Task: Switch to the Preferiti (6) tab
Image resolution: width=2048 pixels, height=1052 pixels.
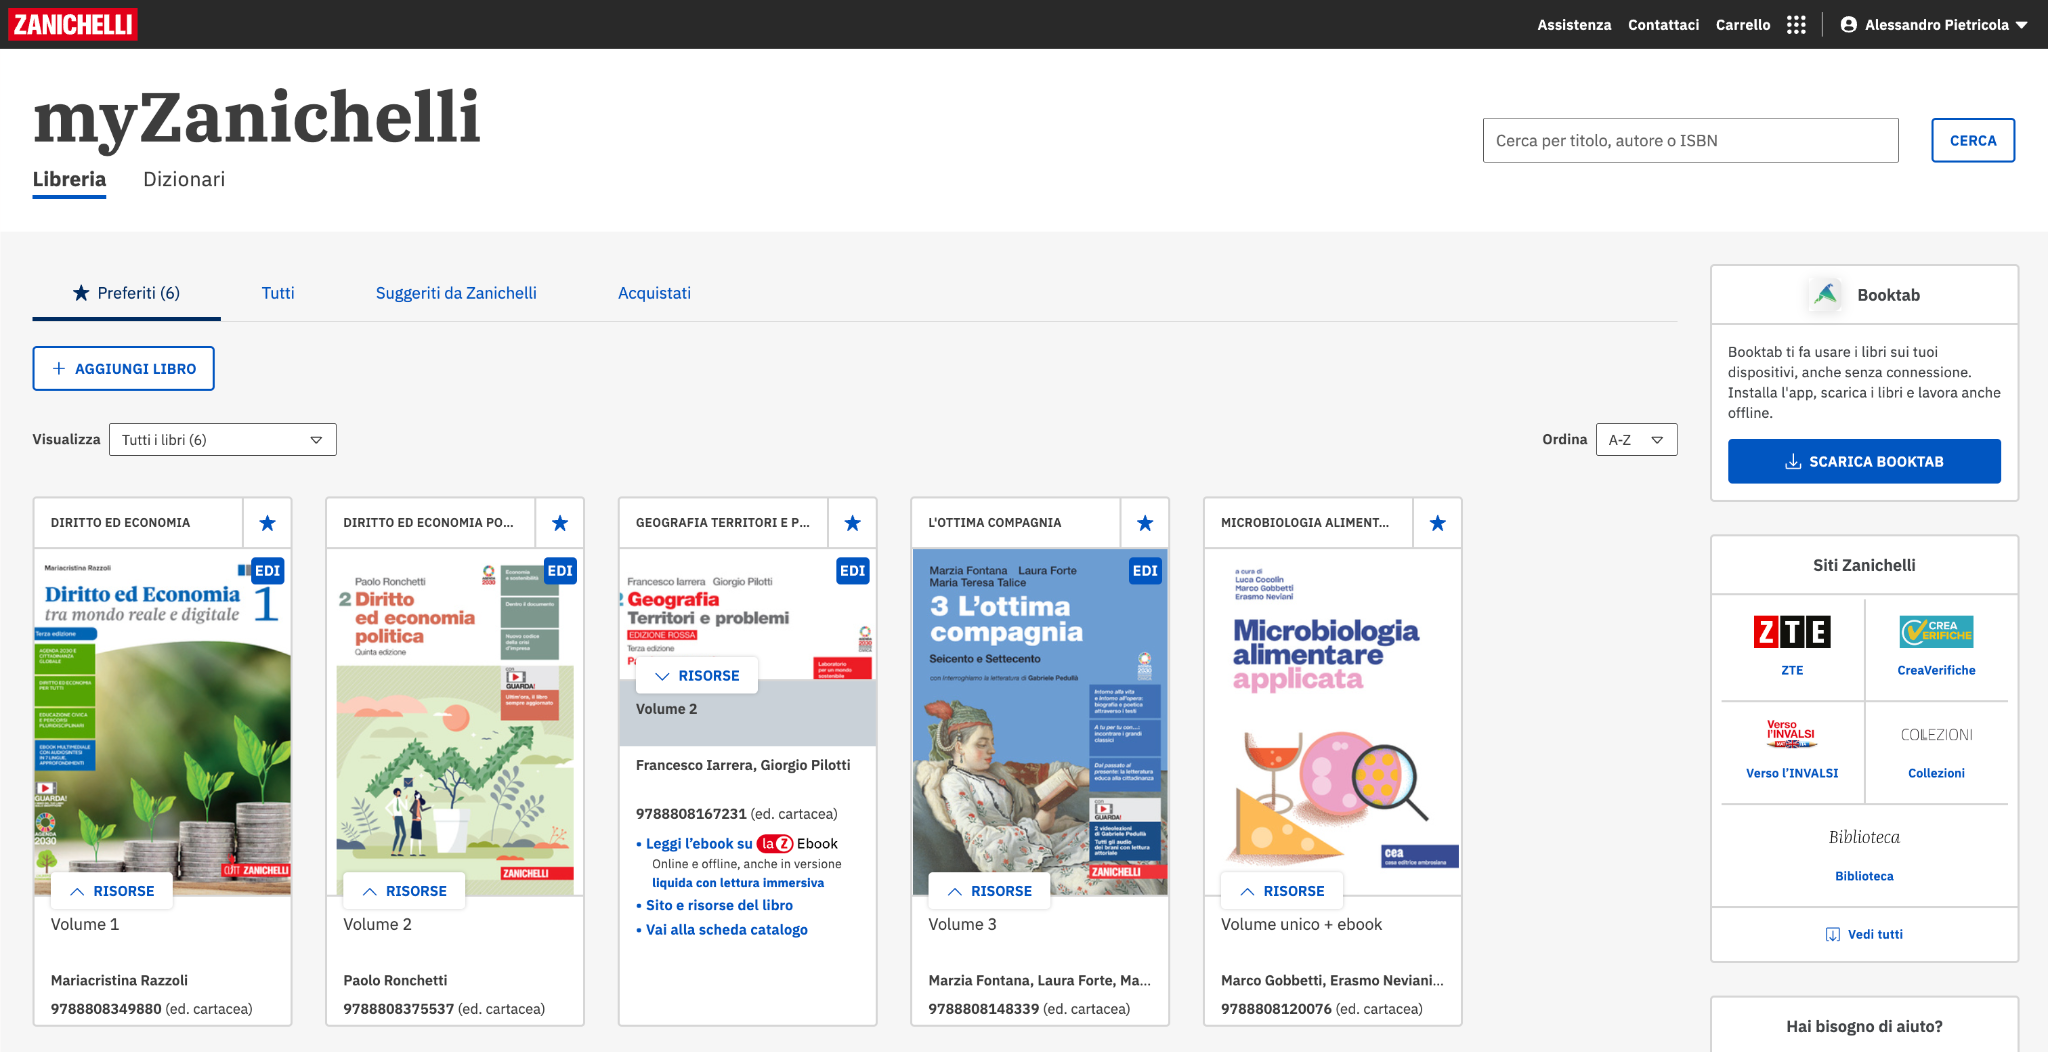Action: coord(126,293)
